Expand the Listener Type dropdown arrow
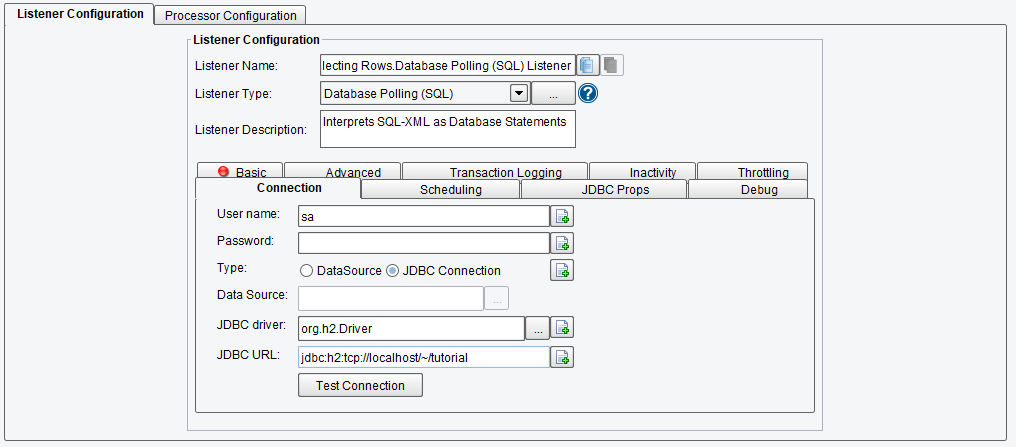Image resolution: width=1016 pixels, height=447 pixels. (x=519, y=93)
